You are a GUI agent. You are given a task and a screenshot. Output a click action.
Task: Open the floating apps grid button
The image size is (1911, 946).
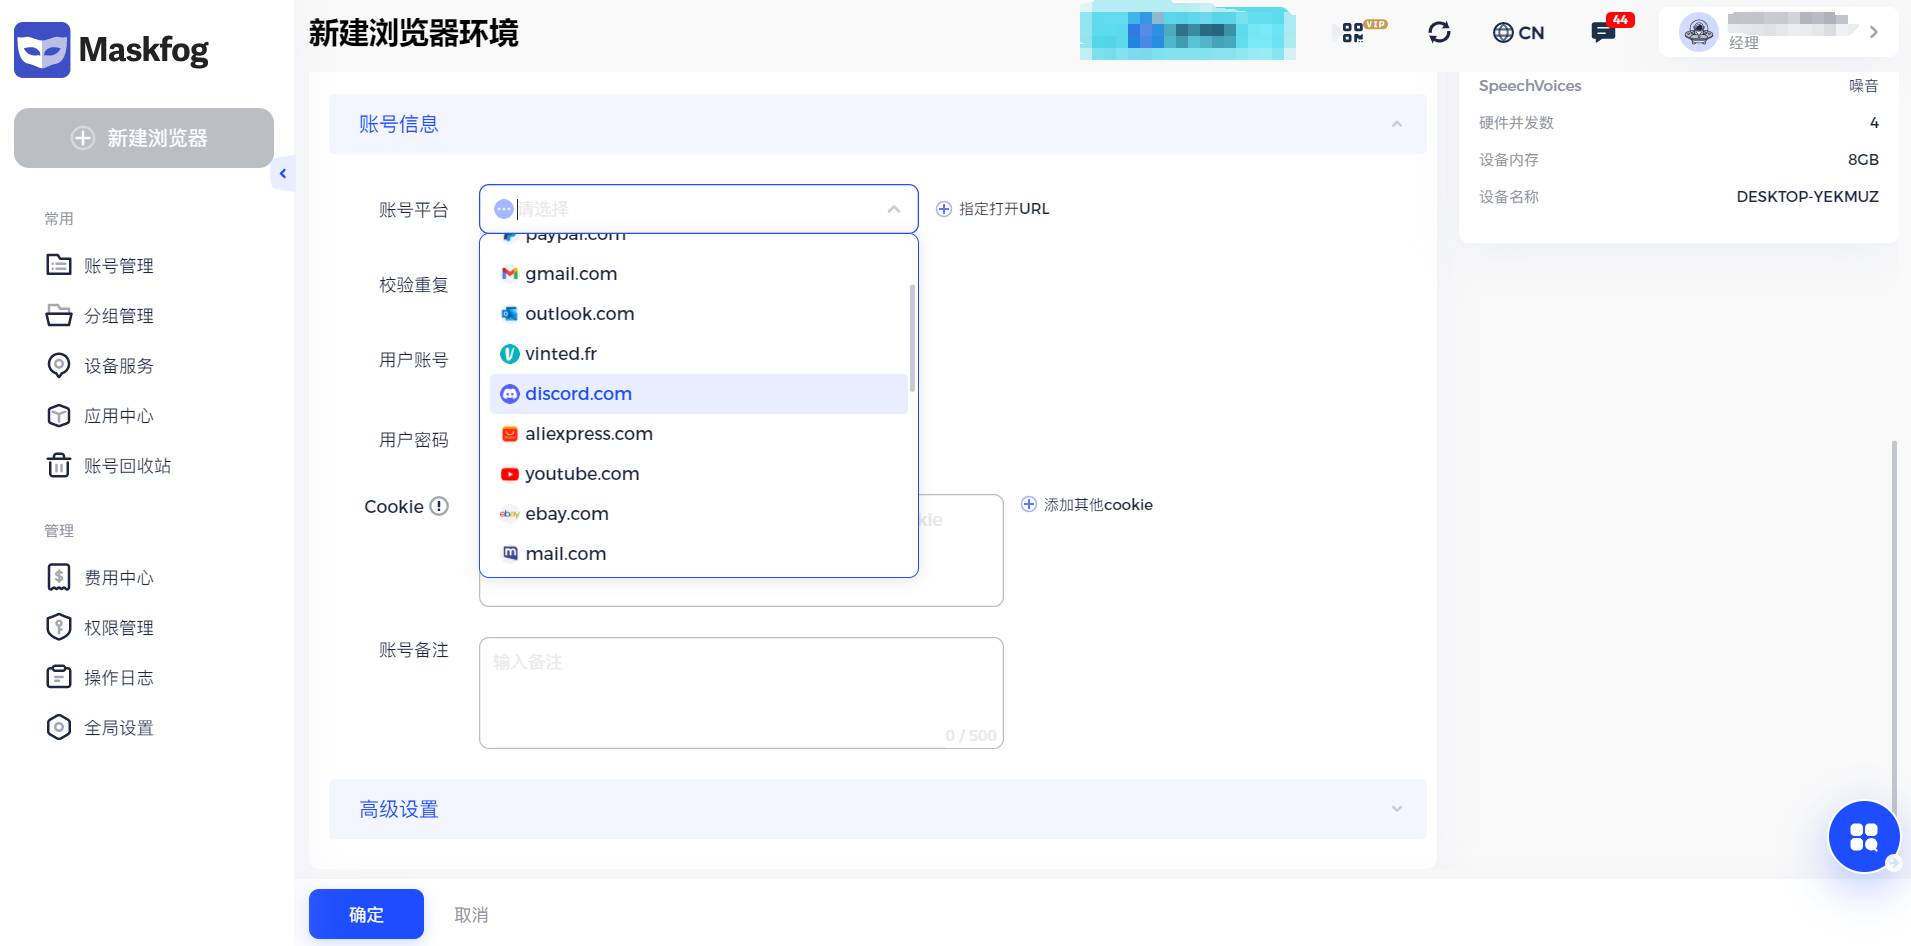pyautogui.click(x=1864, y=837)
